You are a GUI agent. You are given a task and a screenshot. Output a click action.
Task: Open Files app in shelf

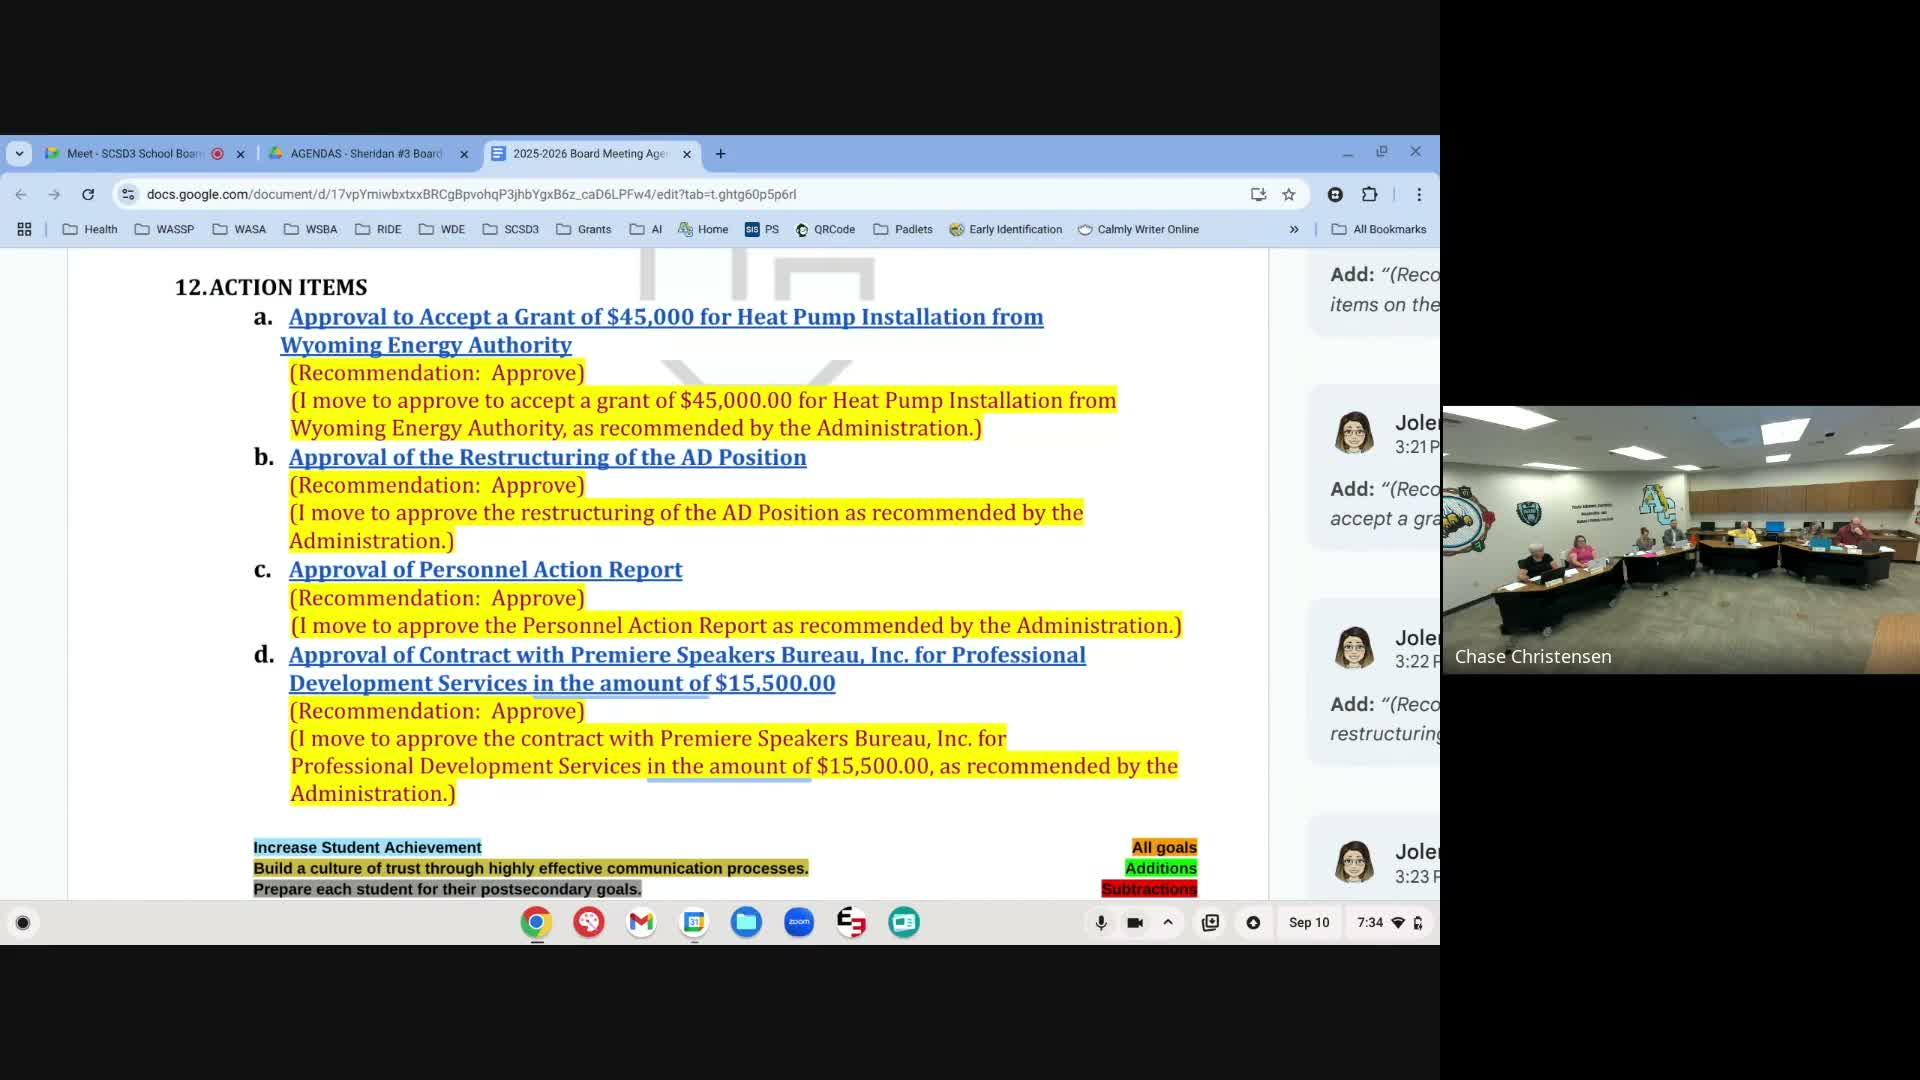[x=746, y=922]
